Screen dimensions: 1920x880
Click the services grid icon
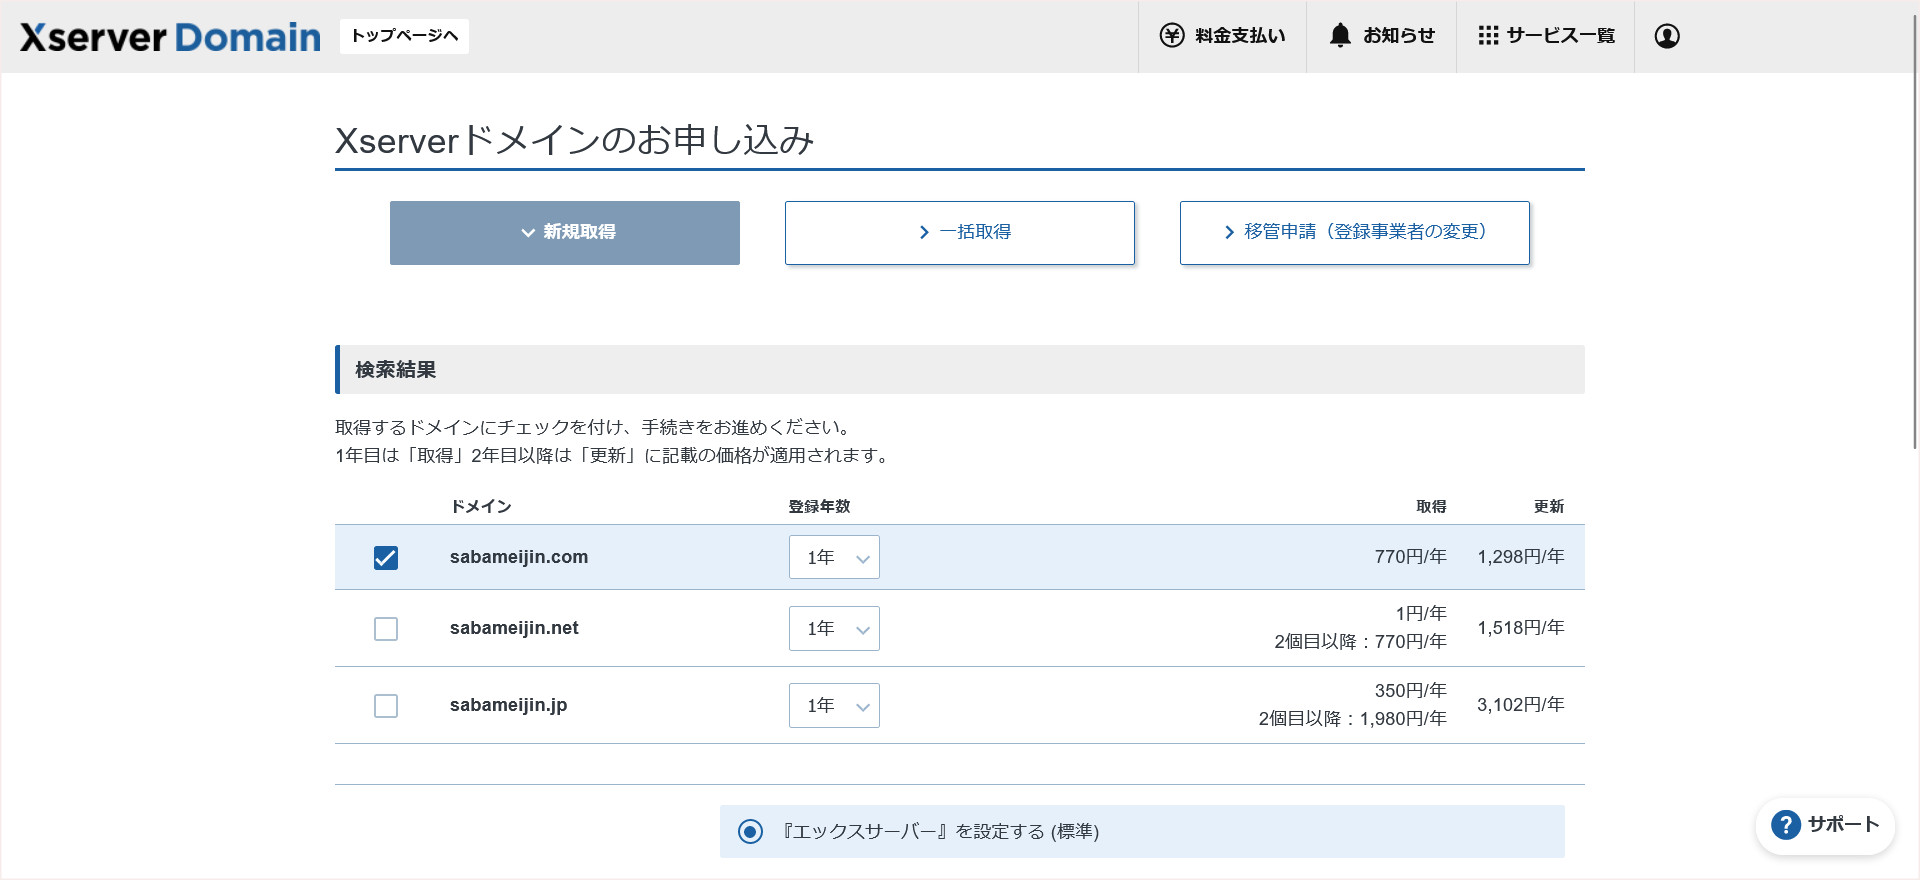tap(1488, 36)
